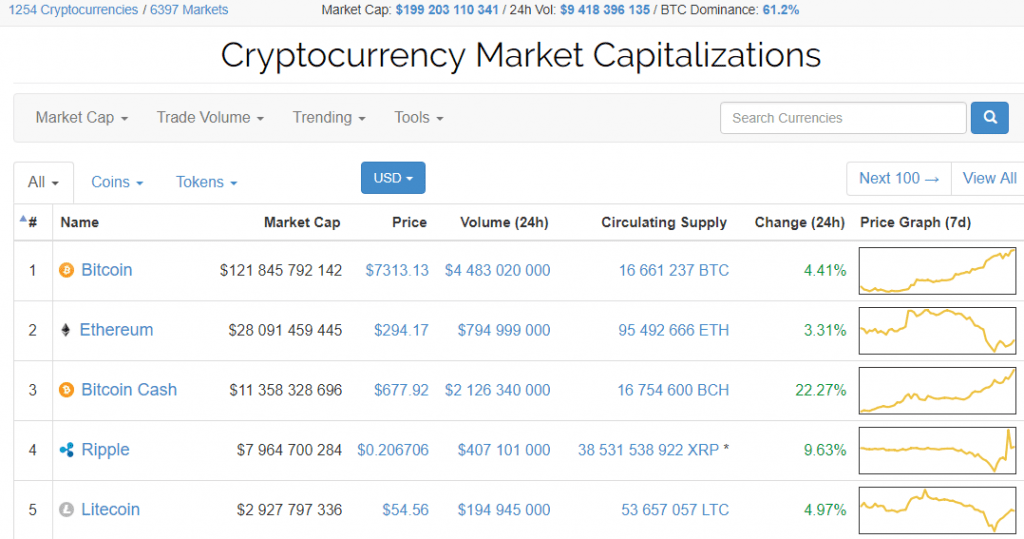Screen dimensions: 1024x539
Task: Click the Ripple logo icon
Action: (67, 450)
